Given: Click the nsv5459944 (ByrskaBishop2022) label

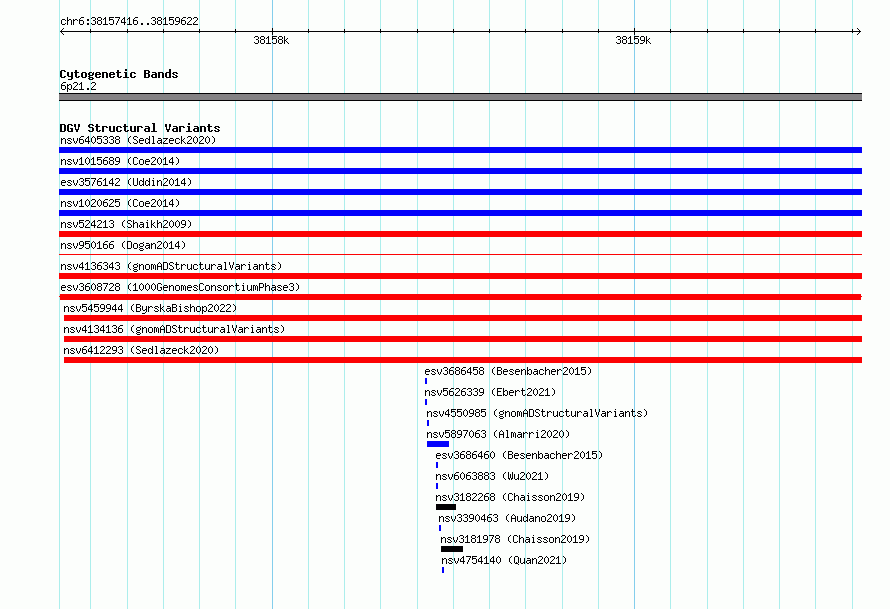Looking at the screenshot, I should click(x=150, y=308).
